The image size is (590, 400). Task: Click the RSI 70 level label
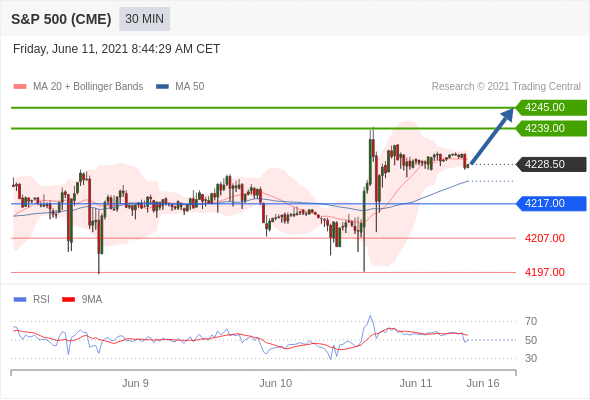(x=531, y=321)
